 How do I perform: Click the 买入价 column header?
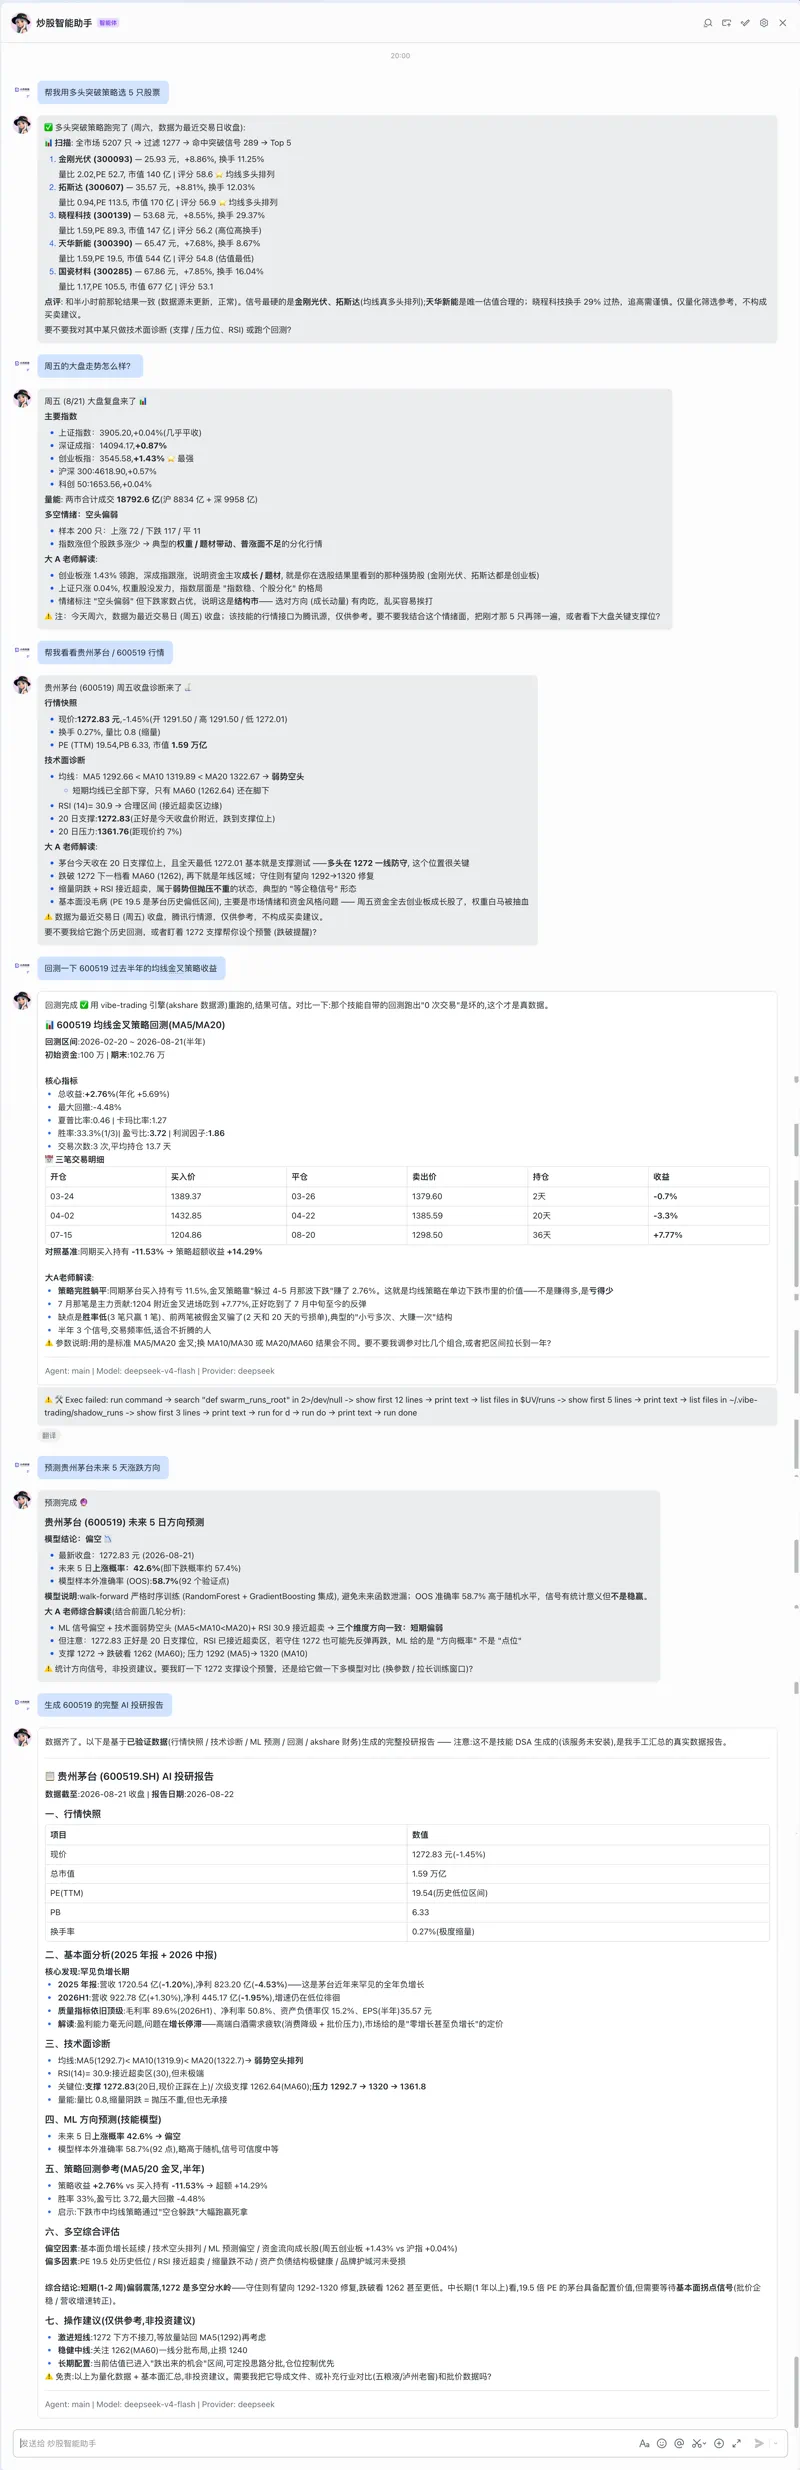pos(226,1177)
